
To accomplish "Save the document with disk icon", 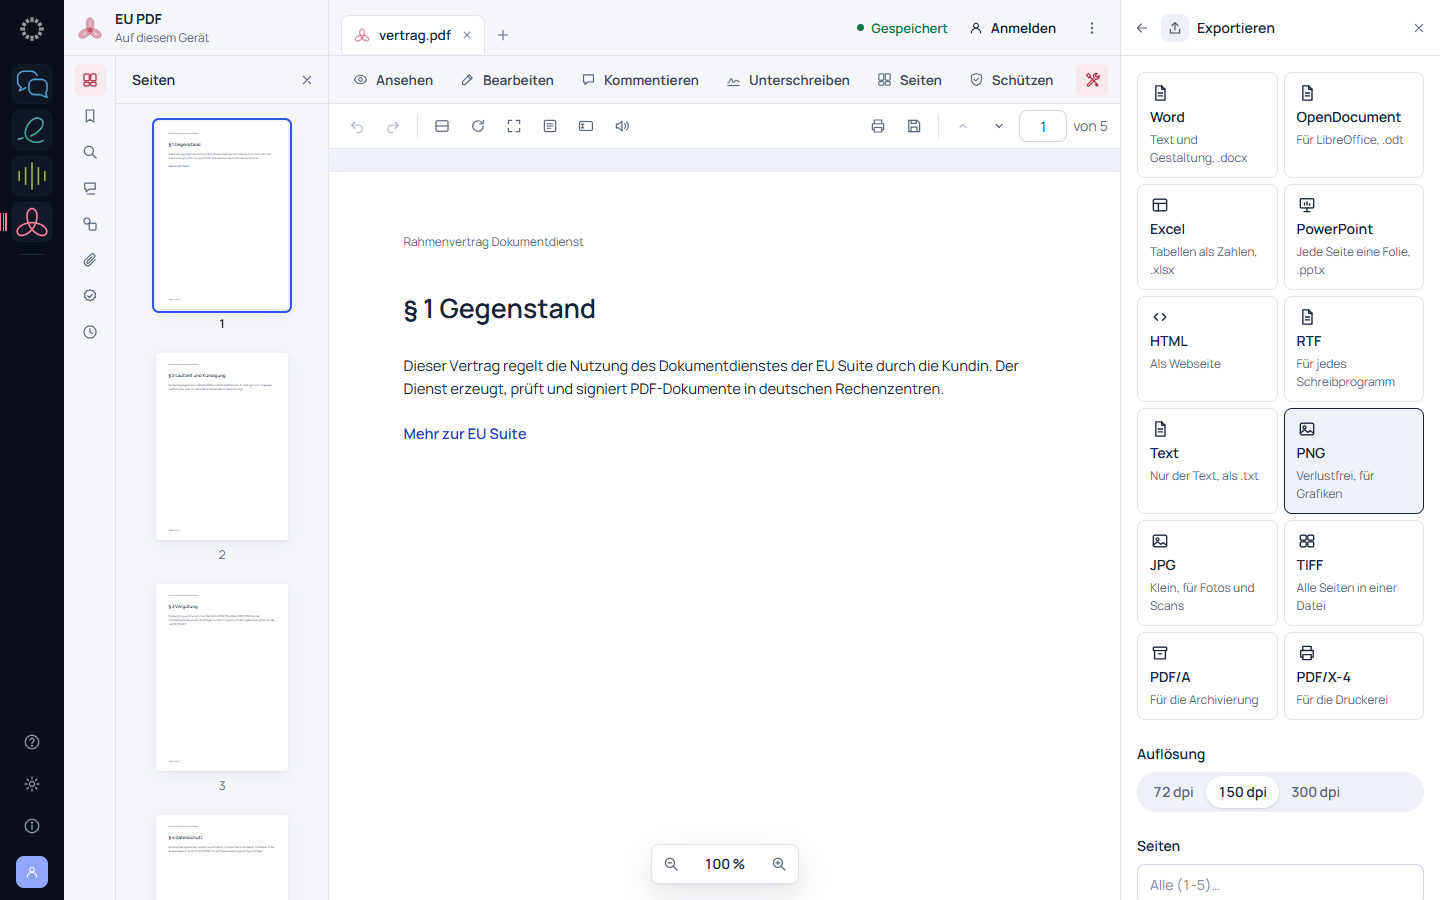I will pos(914,126).
